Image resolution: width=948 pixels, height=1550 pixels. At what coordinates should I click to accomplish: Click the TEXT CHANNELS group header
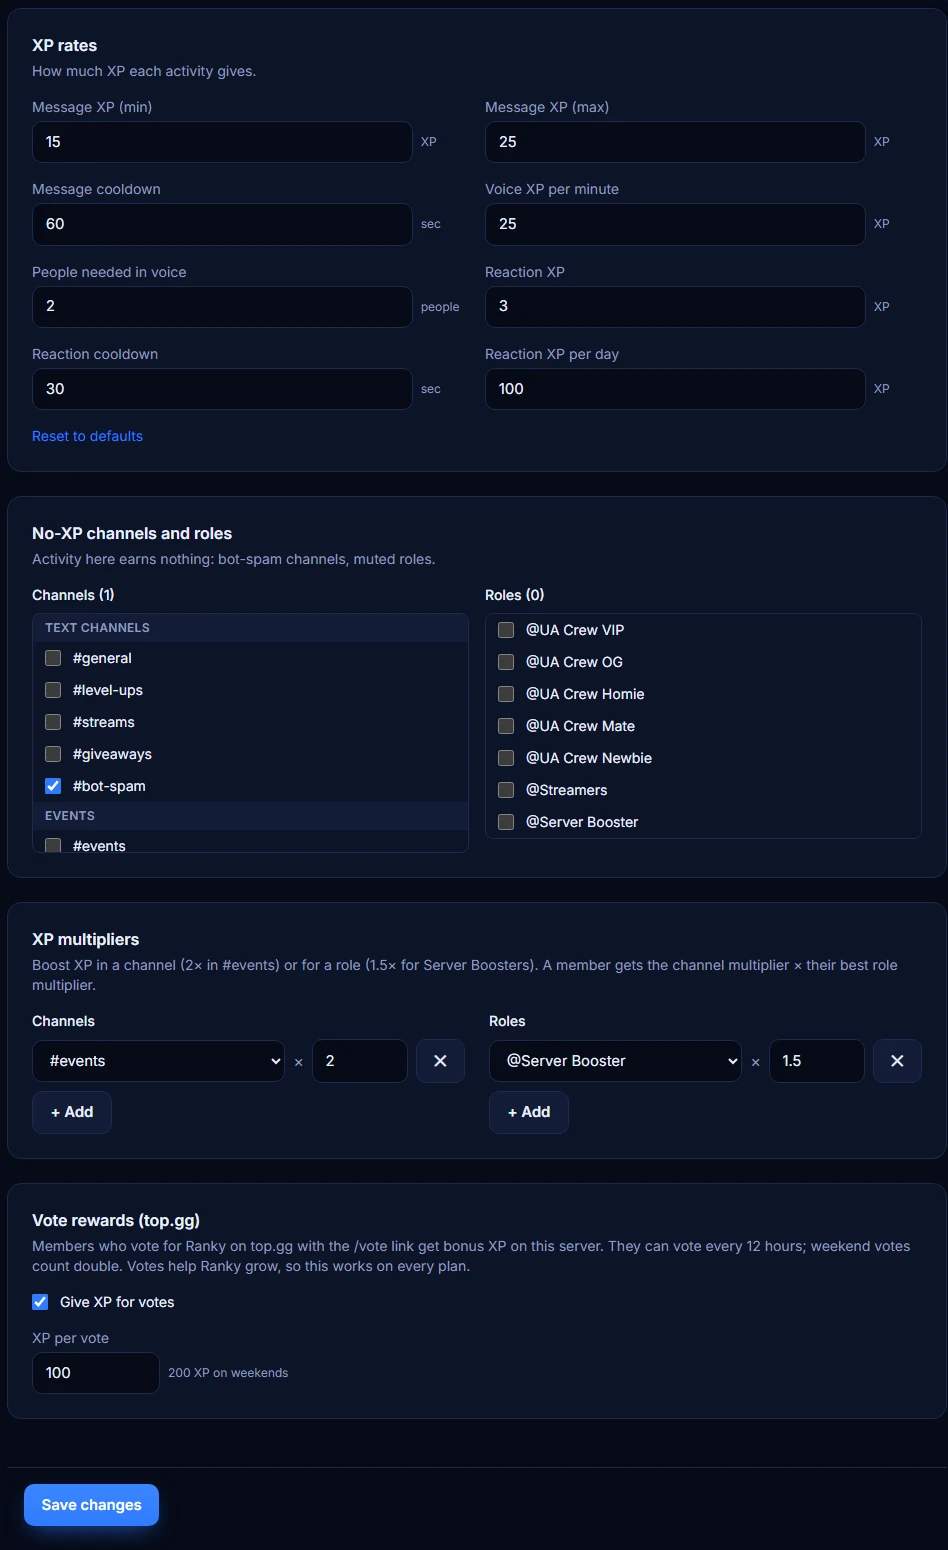point(250,628)
